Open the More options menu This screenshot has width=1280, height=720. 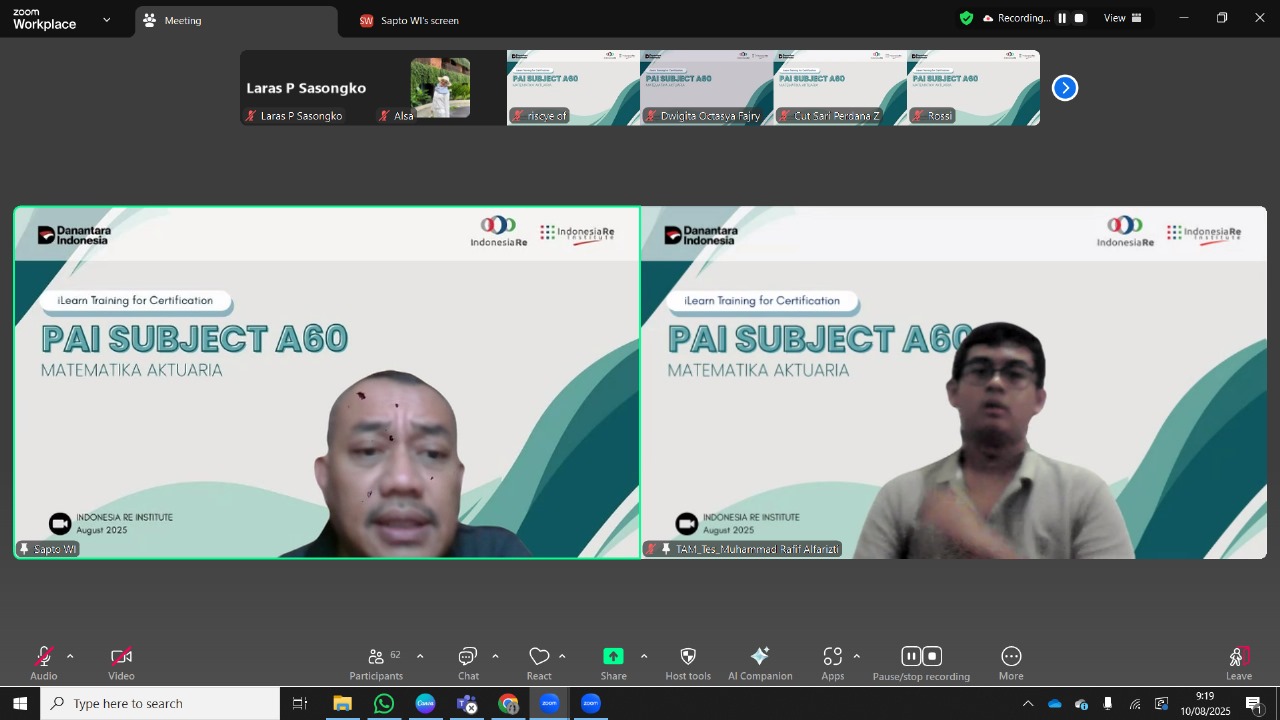tap(1011, 663)
